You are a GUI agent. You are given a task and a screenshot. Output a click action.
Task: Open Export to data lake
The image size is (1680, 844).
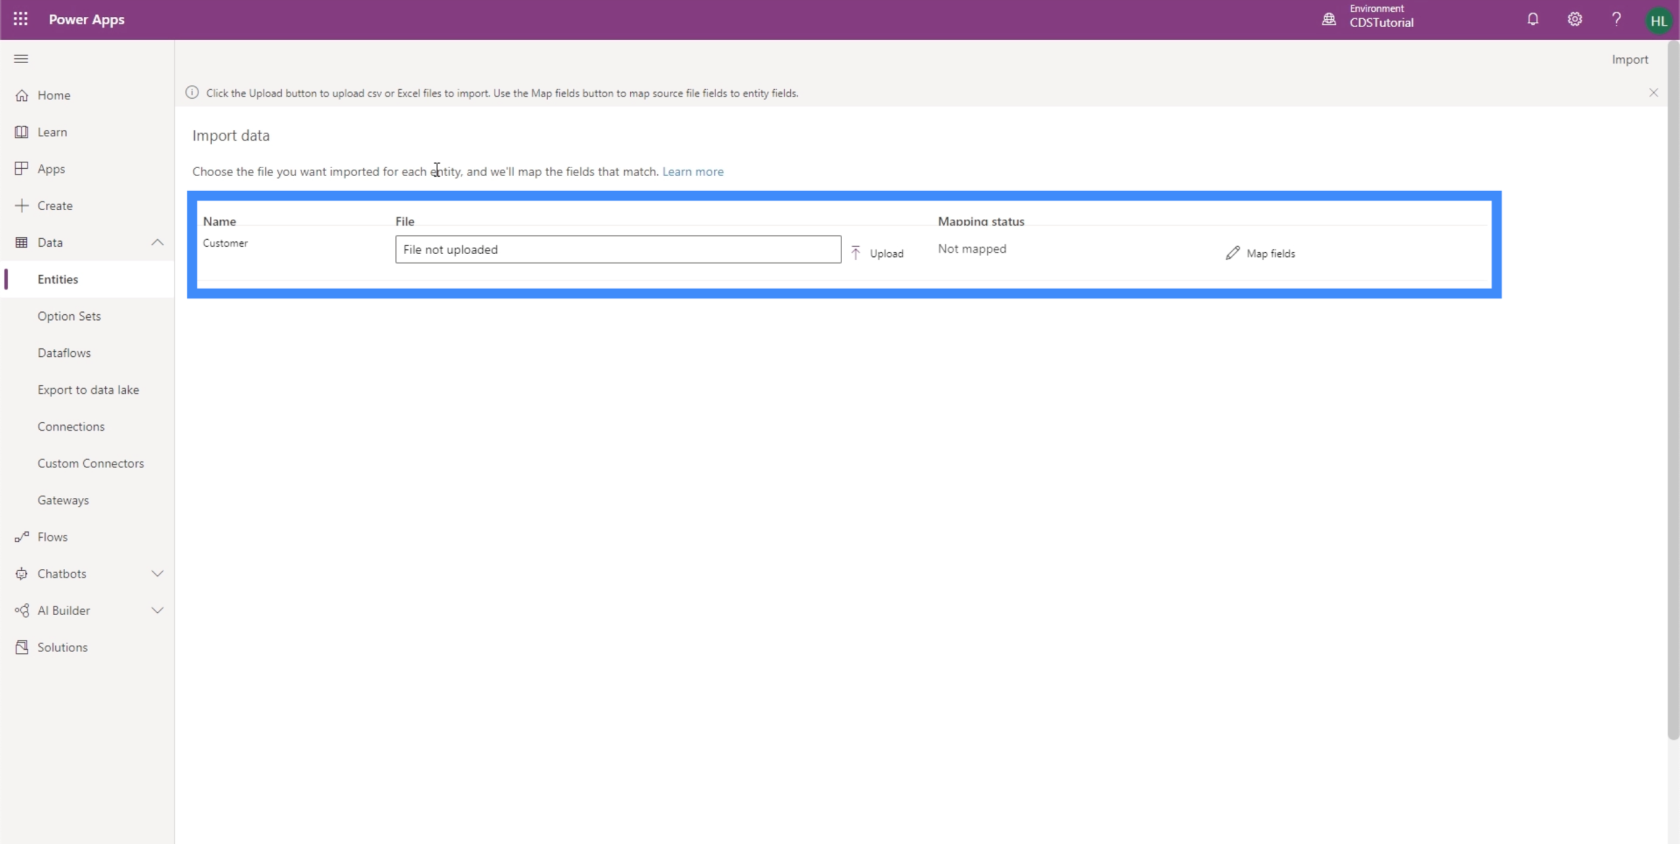point(88,390)
